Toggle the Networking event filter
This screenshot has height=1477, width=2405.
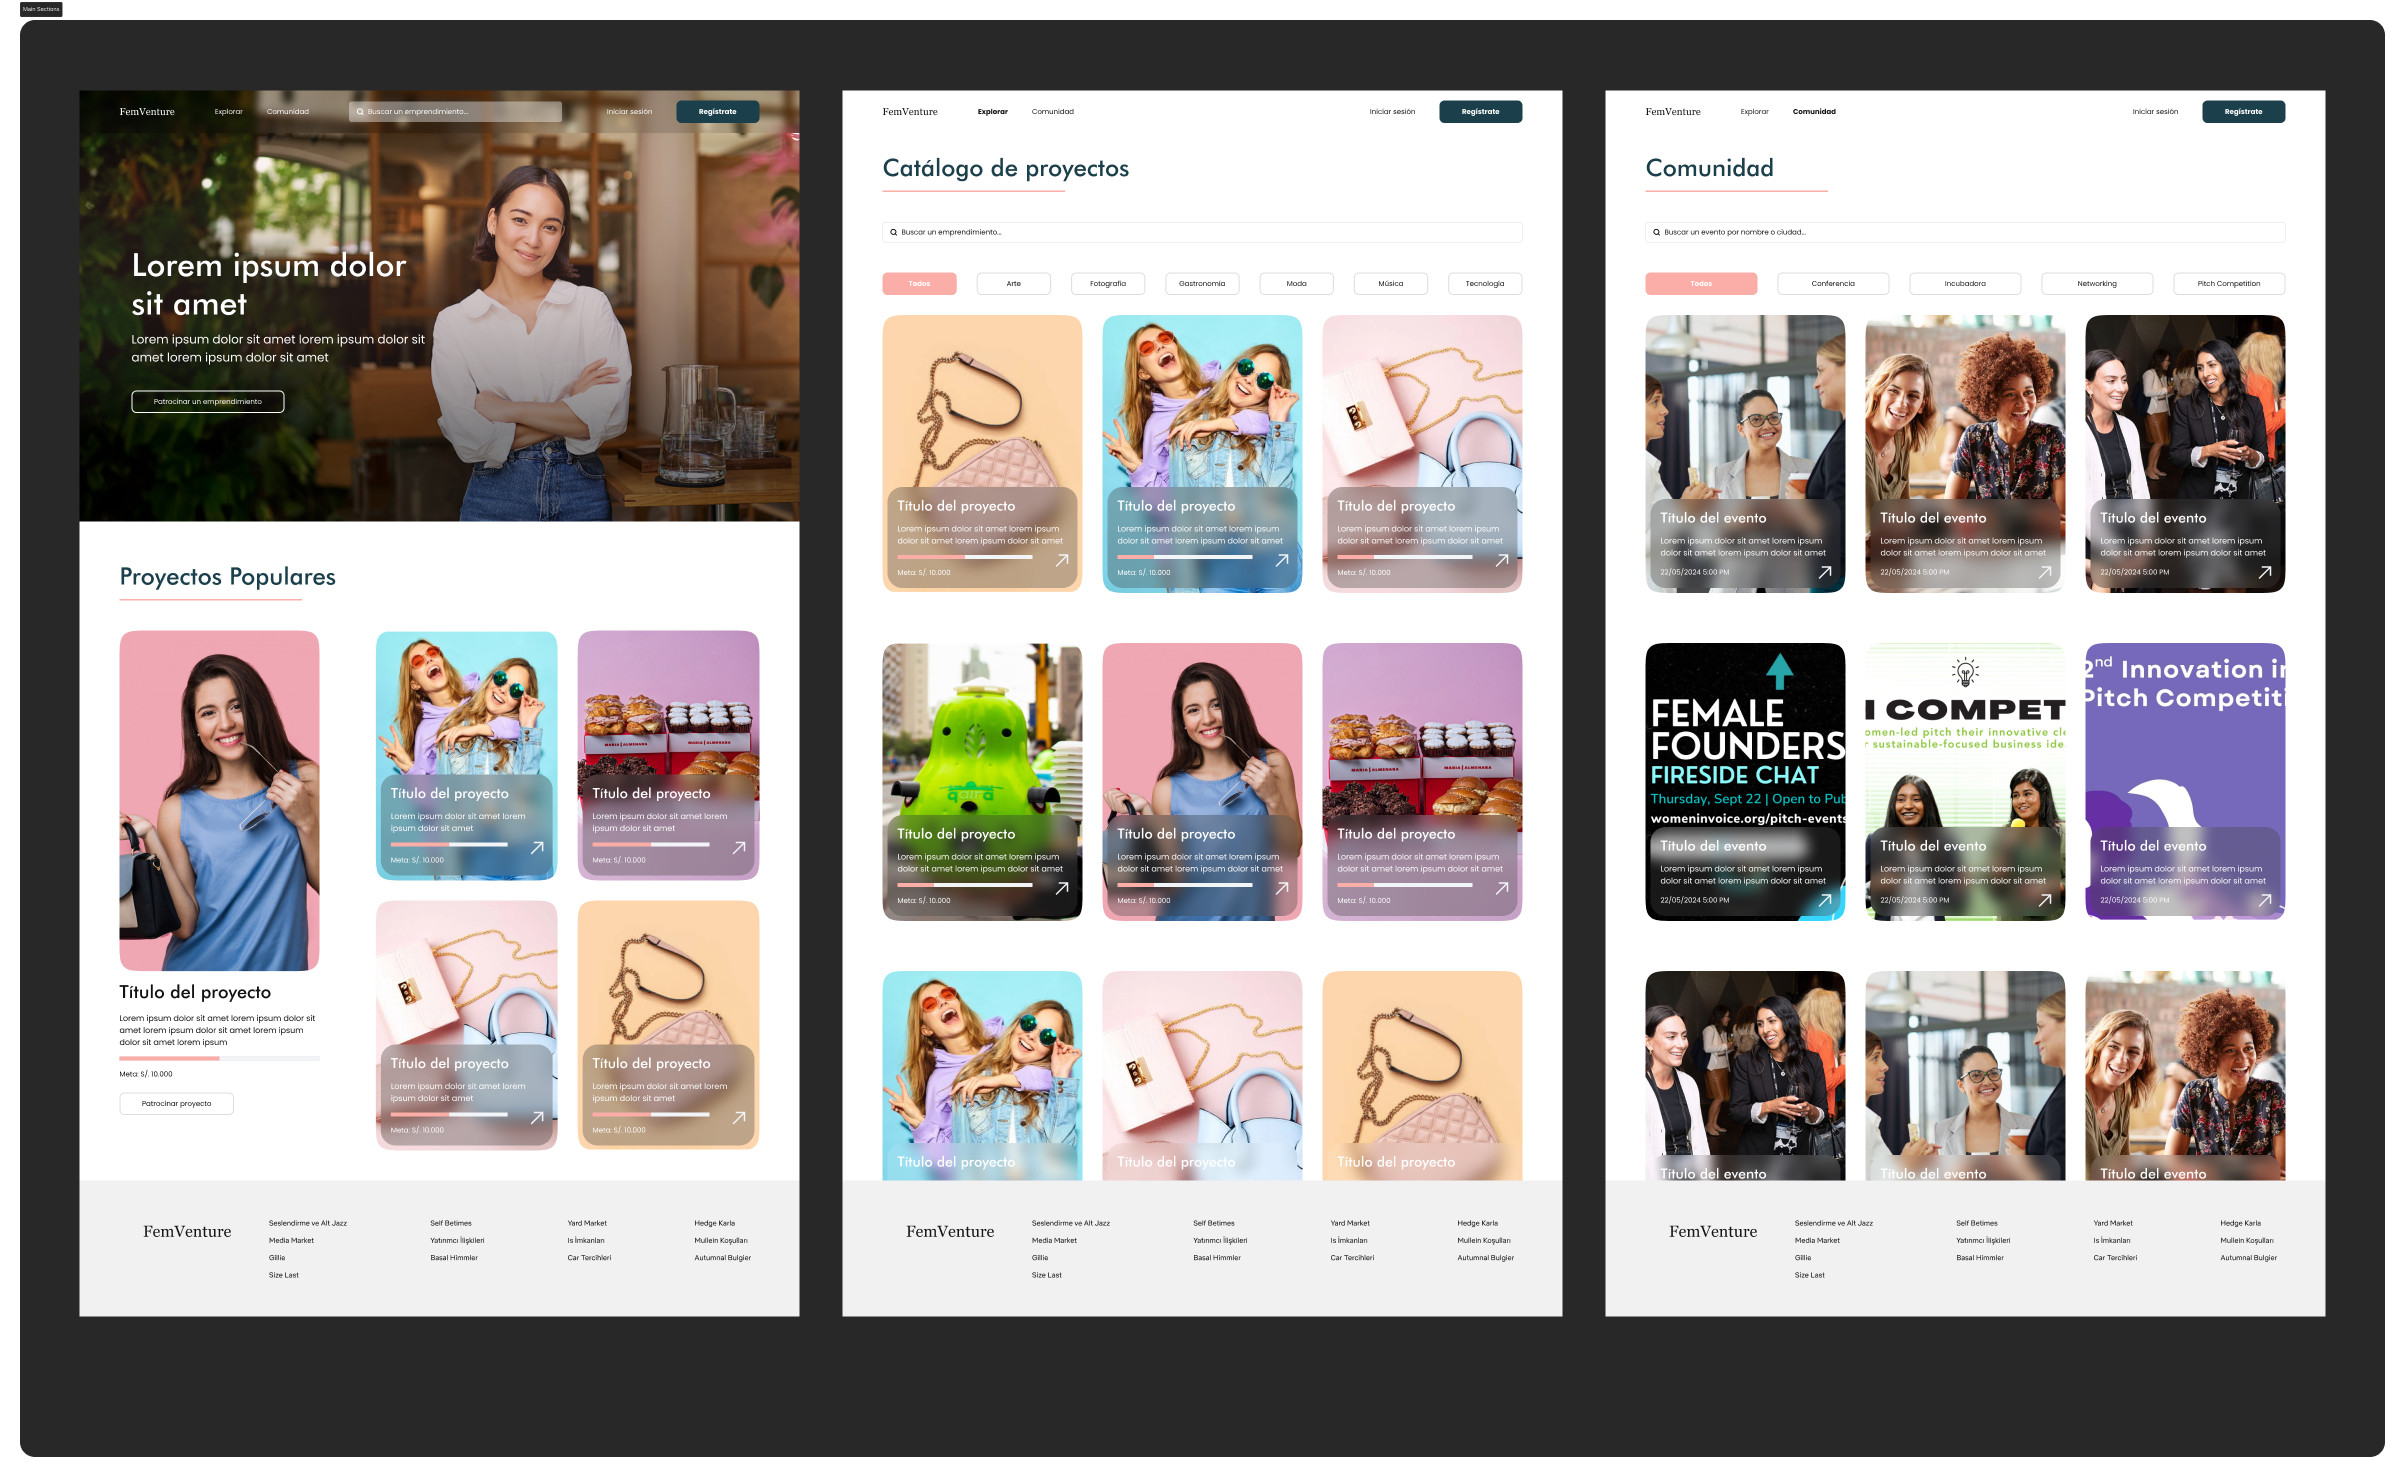pyautogui.click(x=2096, y=284)
